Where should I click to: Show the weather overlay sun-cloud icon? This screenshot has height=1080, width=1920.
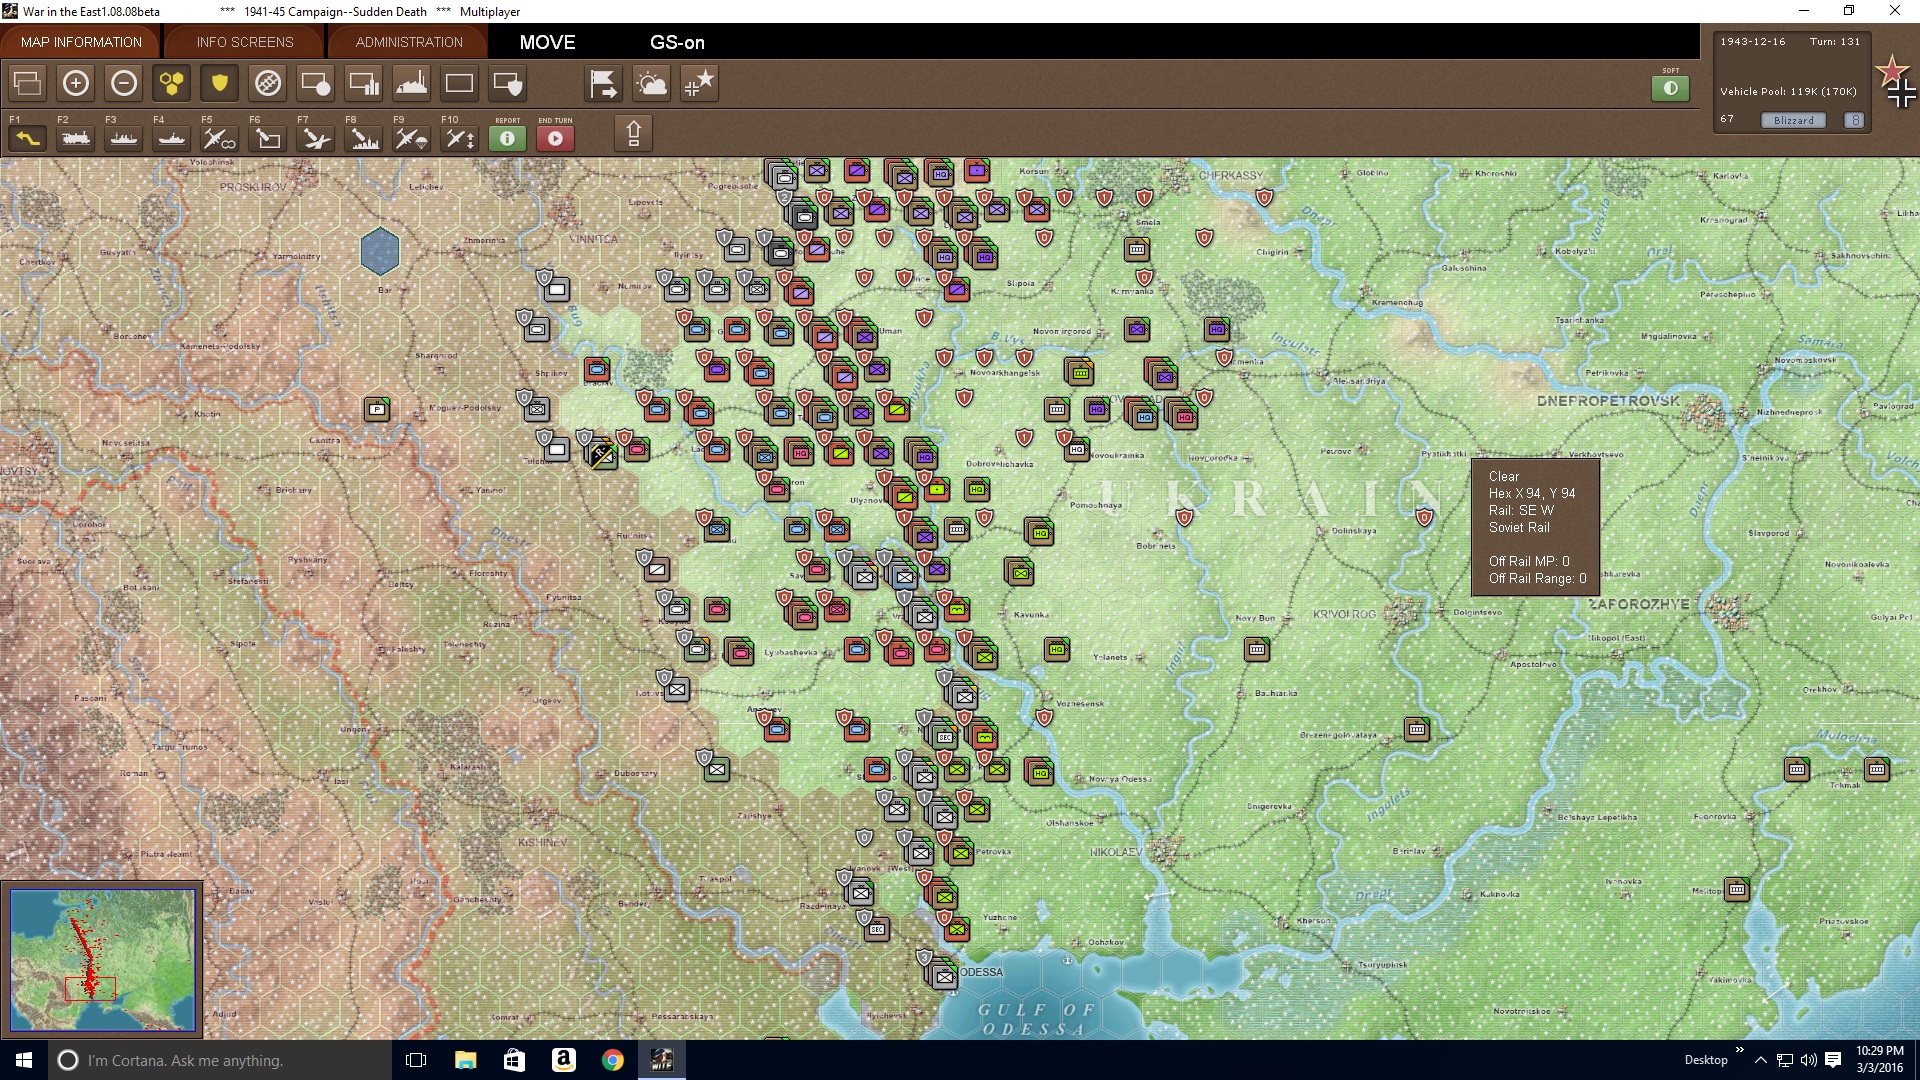(652, 83)
